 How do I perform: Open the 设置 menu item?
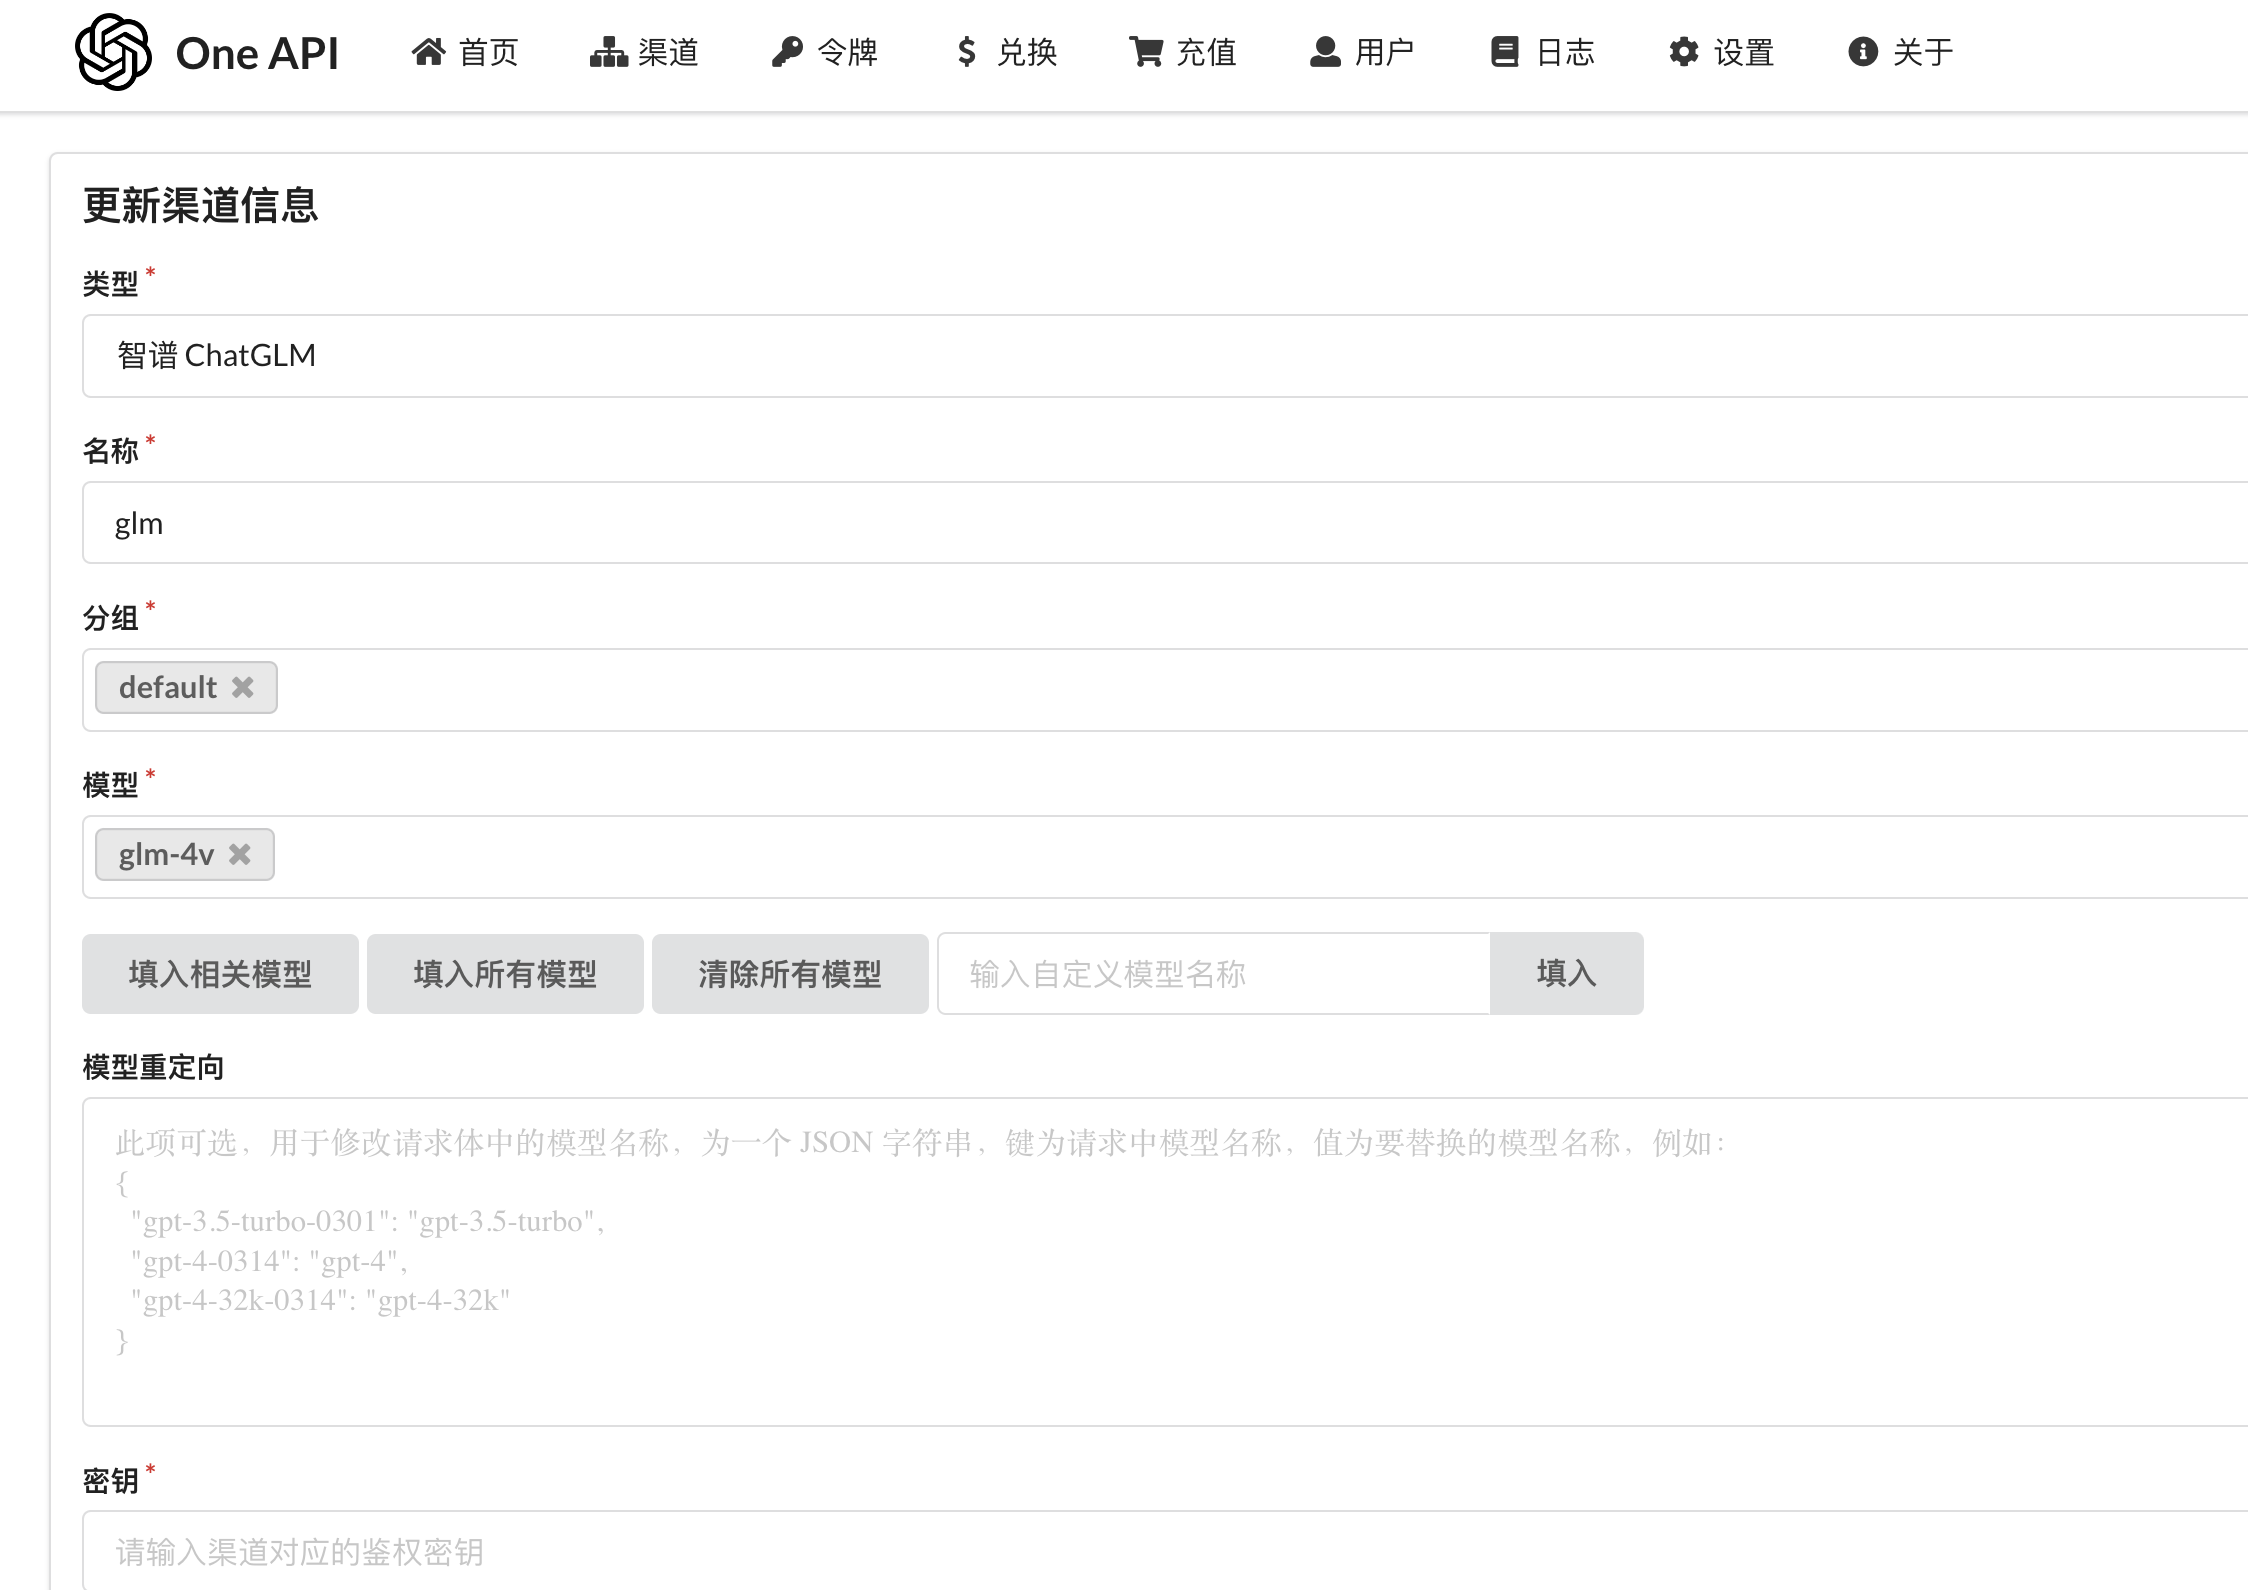(x=1721, y=52)
